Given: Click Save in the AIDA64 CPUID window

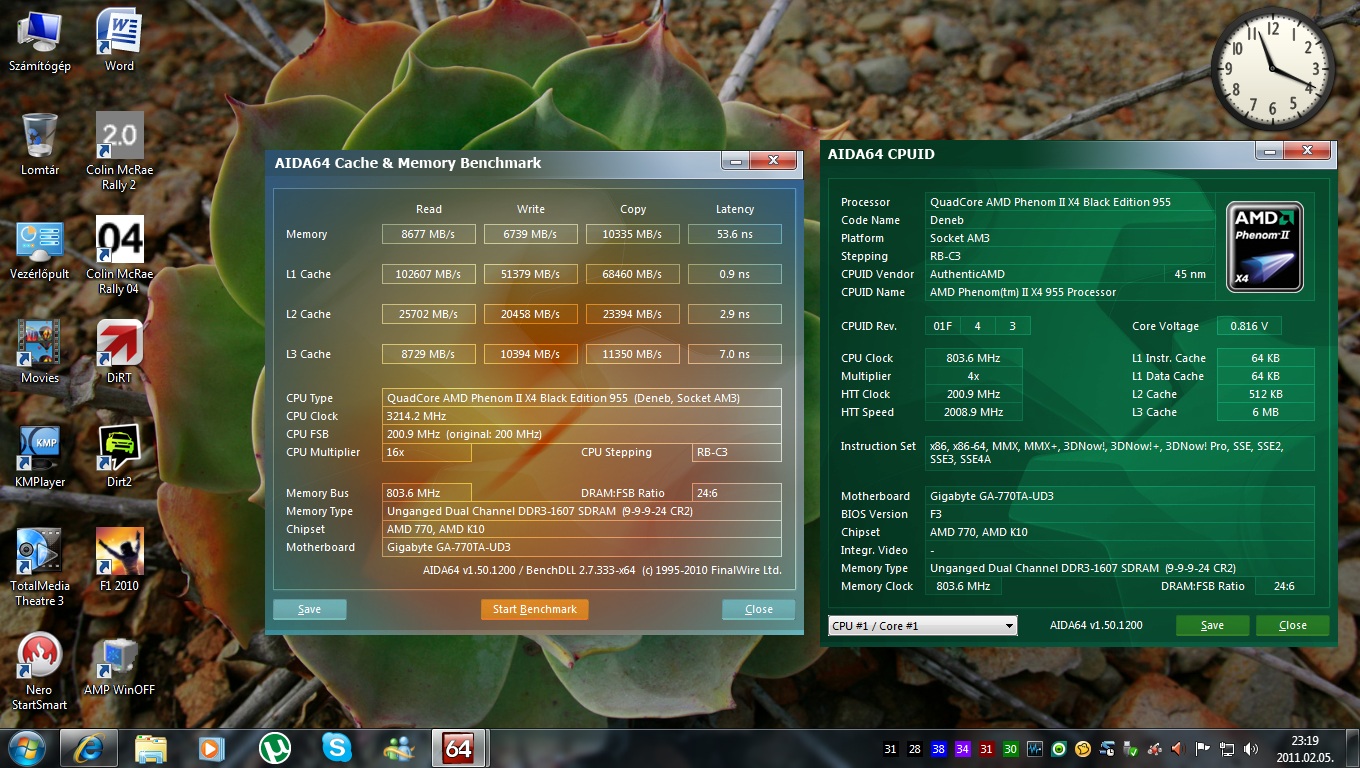Looking at the screenshot, I should pyautogui.click(x=1213, y=625).
